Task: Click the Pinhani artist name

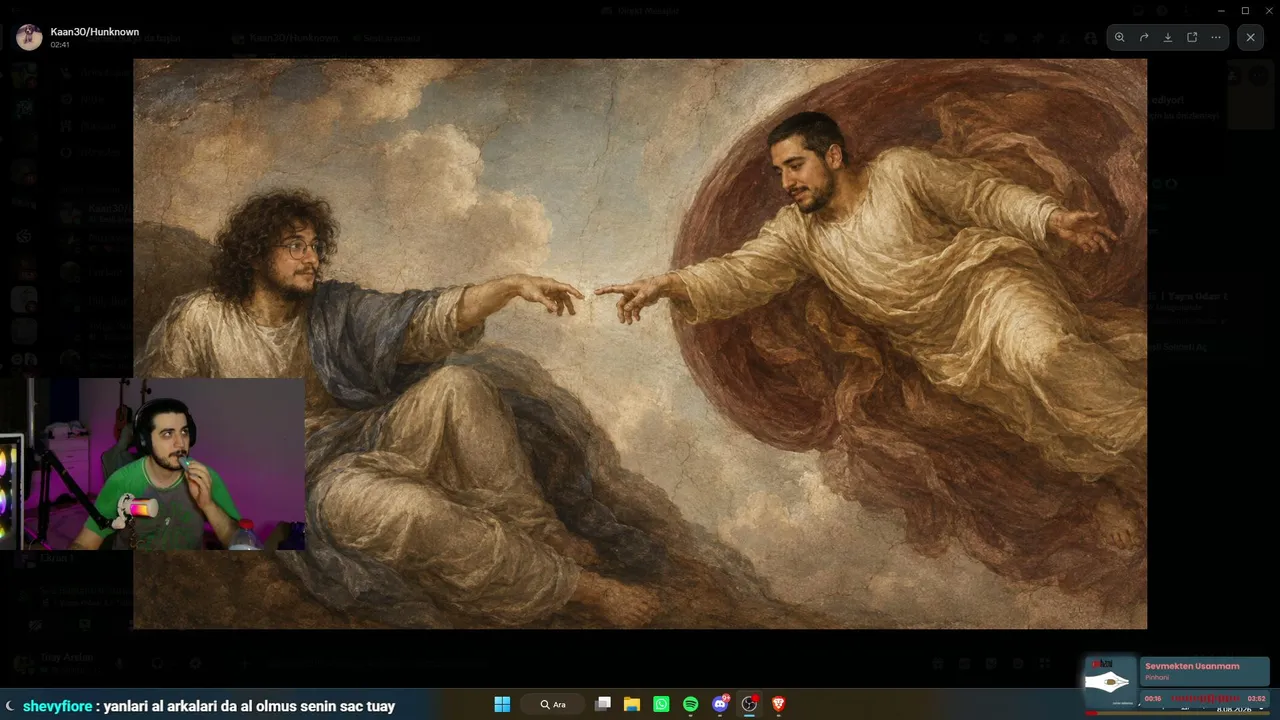Action: point(1157,678)
